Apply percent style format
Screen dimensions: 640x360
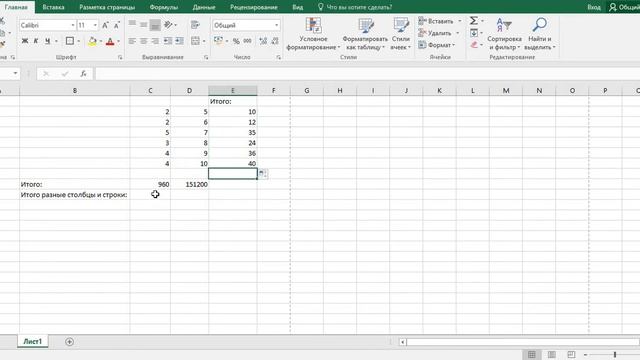coord(236,41)
